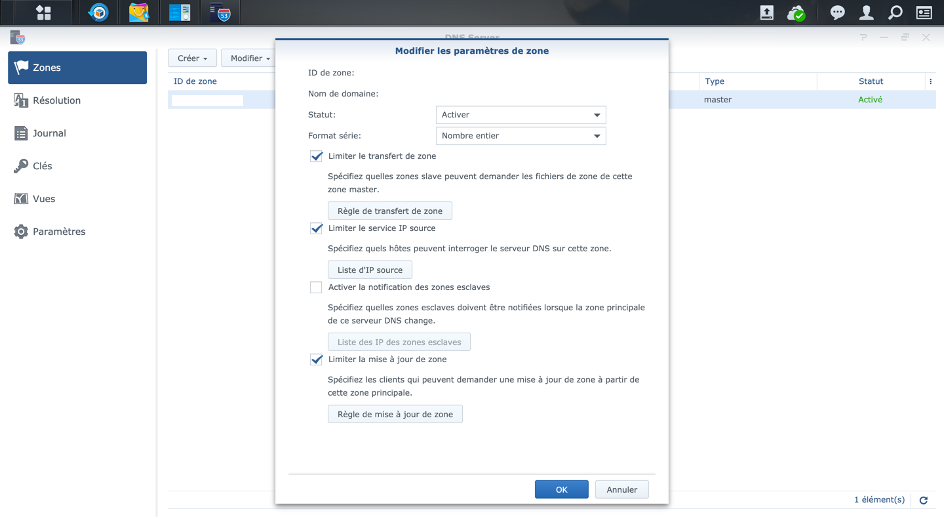Expand the Créer dropdown button
Image resolution: width=945 pixels, height=518 pixels.
tap(192, 58)
